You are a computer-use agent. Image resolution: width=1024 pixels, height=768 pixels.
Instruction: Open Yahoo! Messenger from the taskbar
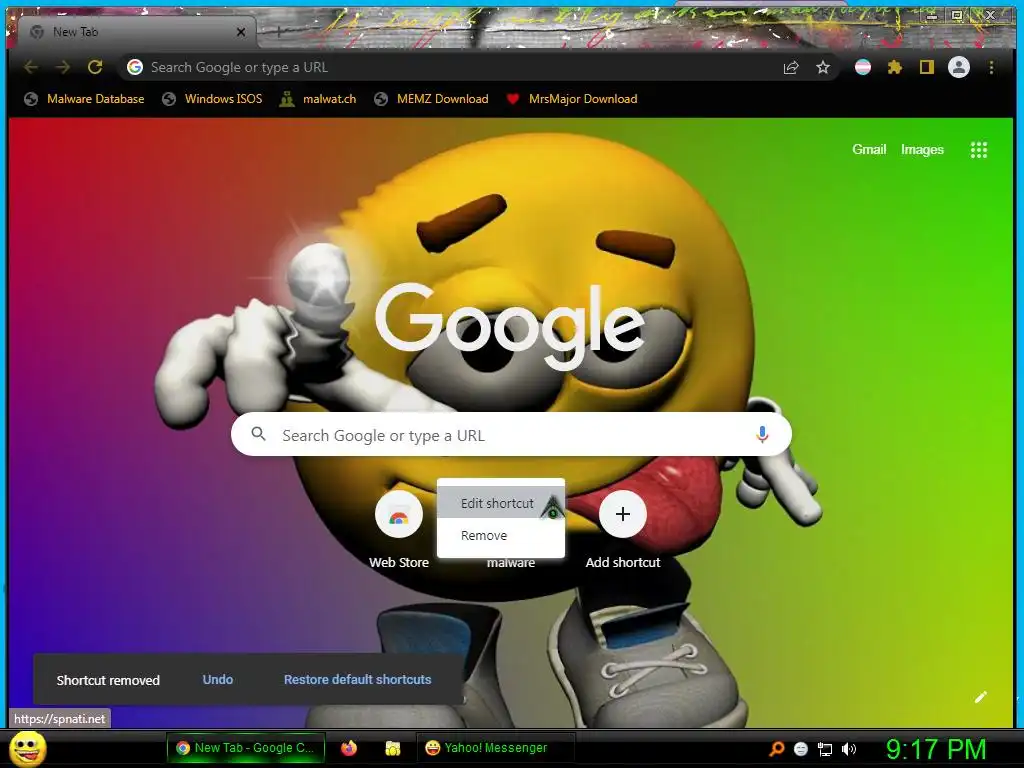click(x=495, y=748)
